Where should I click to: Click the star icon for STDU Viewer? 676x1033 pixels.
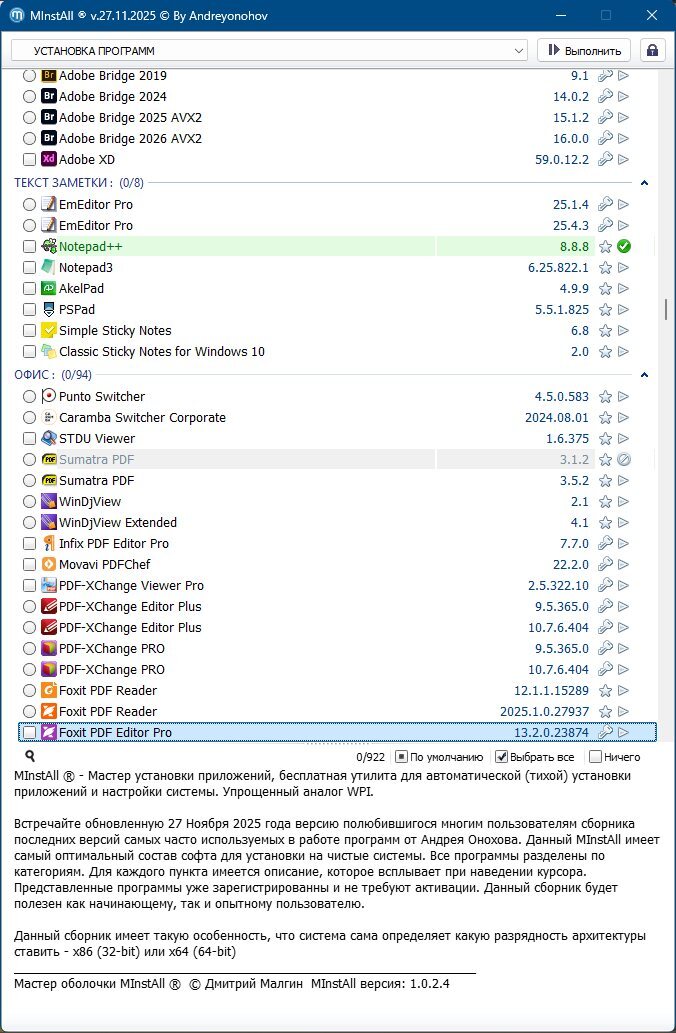tap(605, 439)
